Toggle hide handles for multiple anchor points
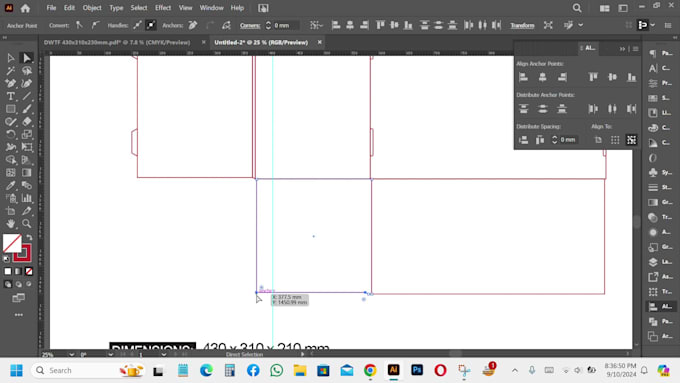This screenshot has width=680, height=383. click(x=150, y=25)
